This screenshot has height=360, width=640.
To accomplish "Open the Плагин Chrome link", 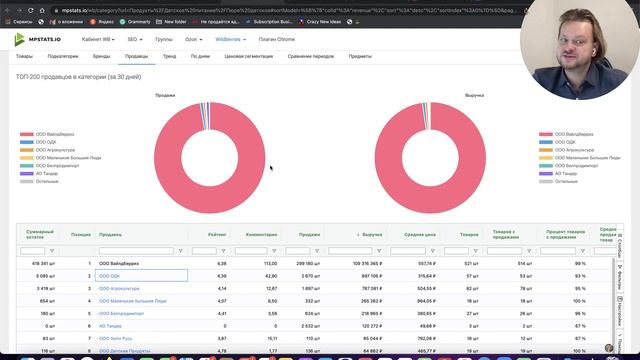I will pos(277,39).
